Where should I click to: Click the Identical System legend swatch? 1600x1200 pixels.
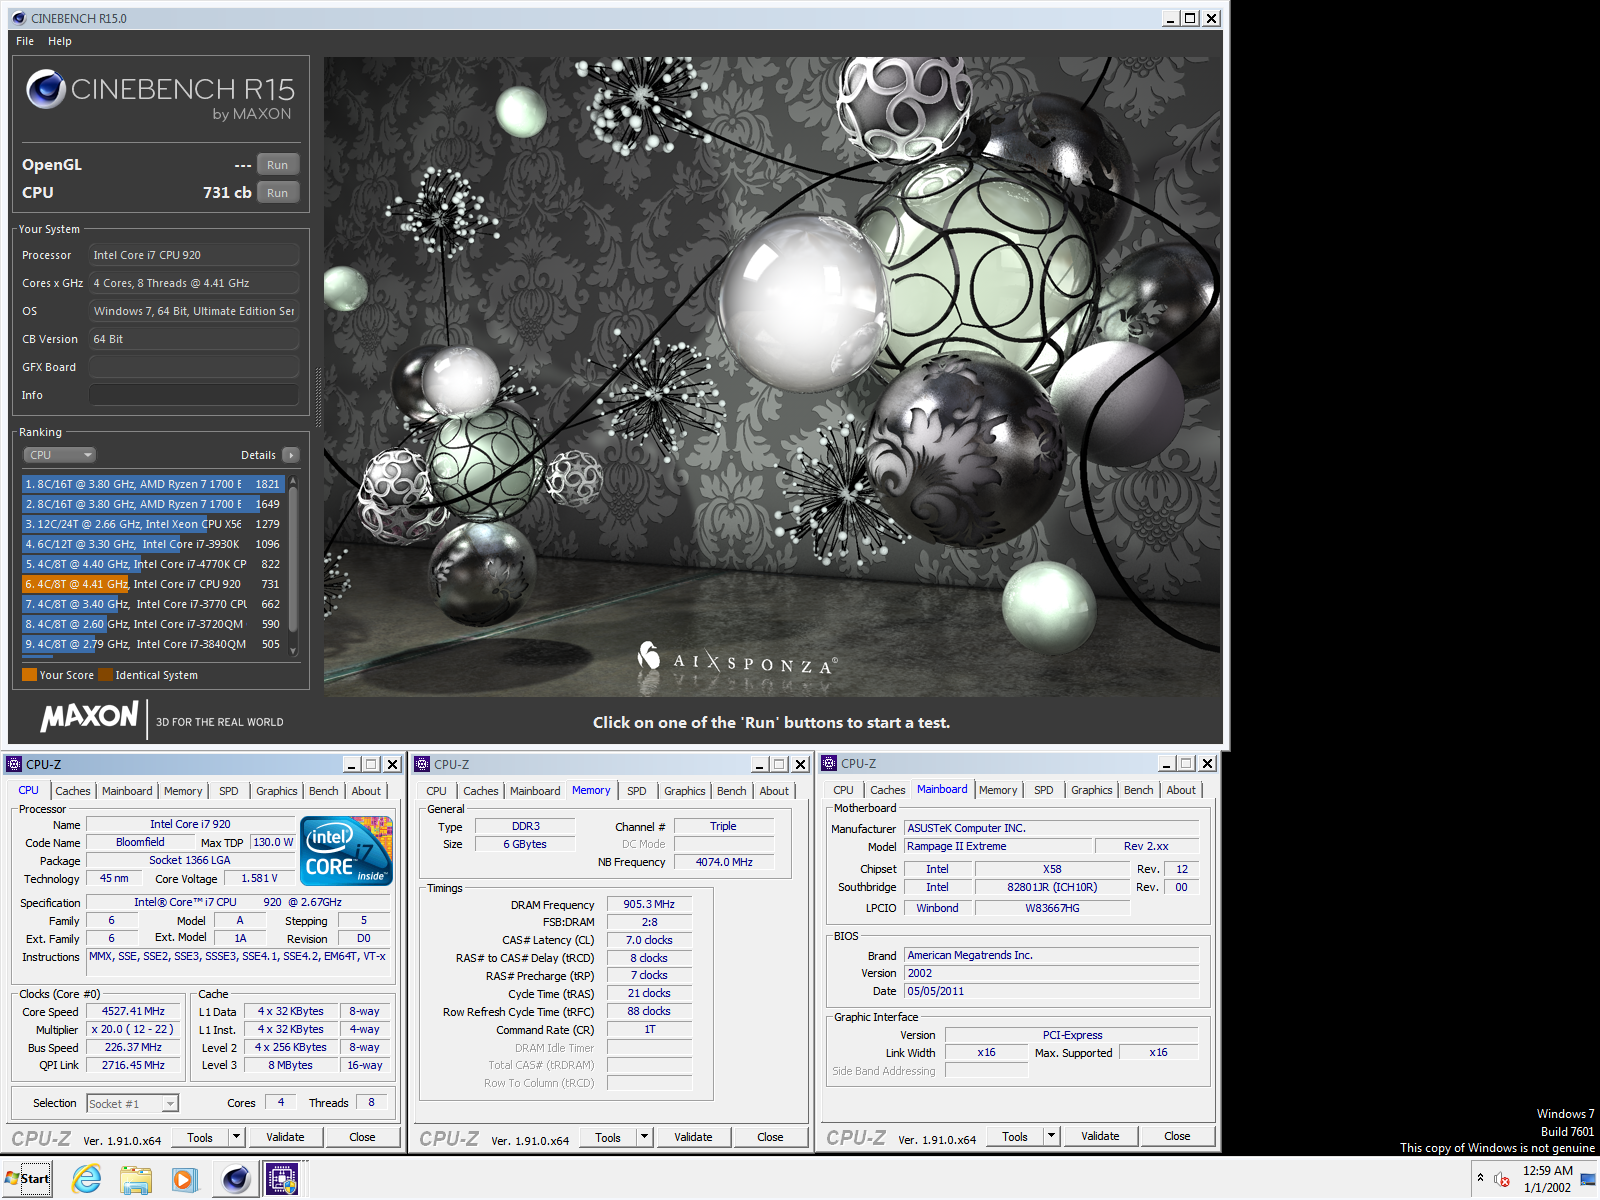coord(105,675)
